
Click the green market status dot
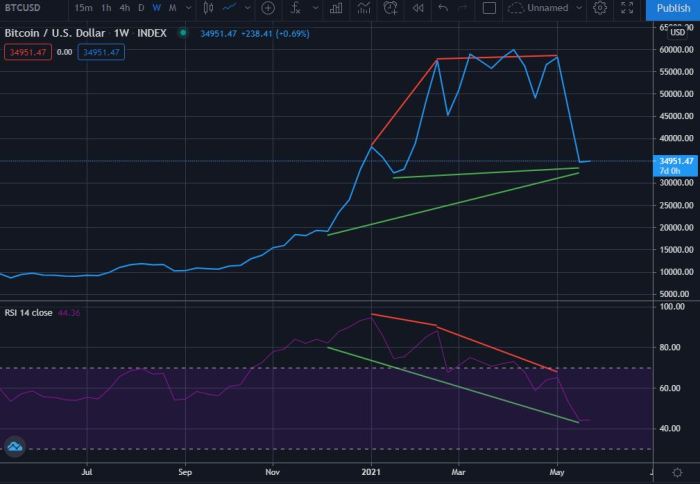(183, 33)
